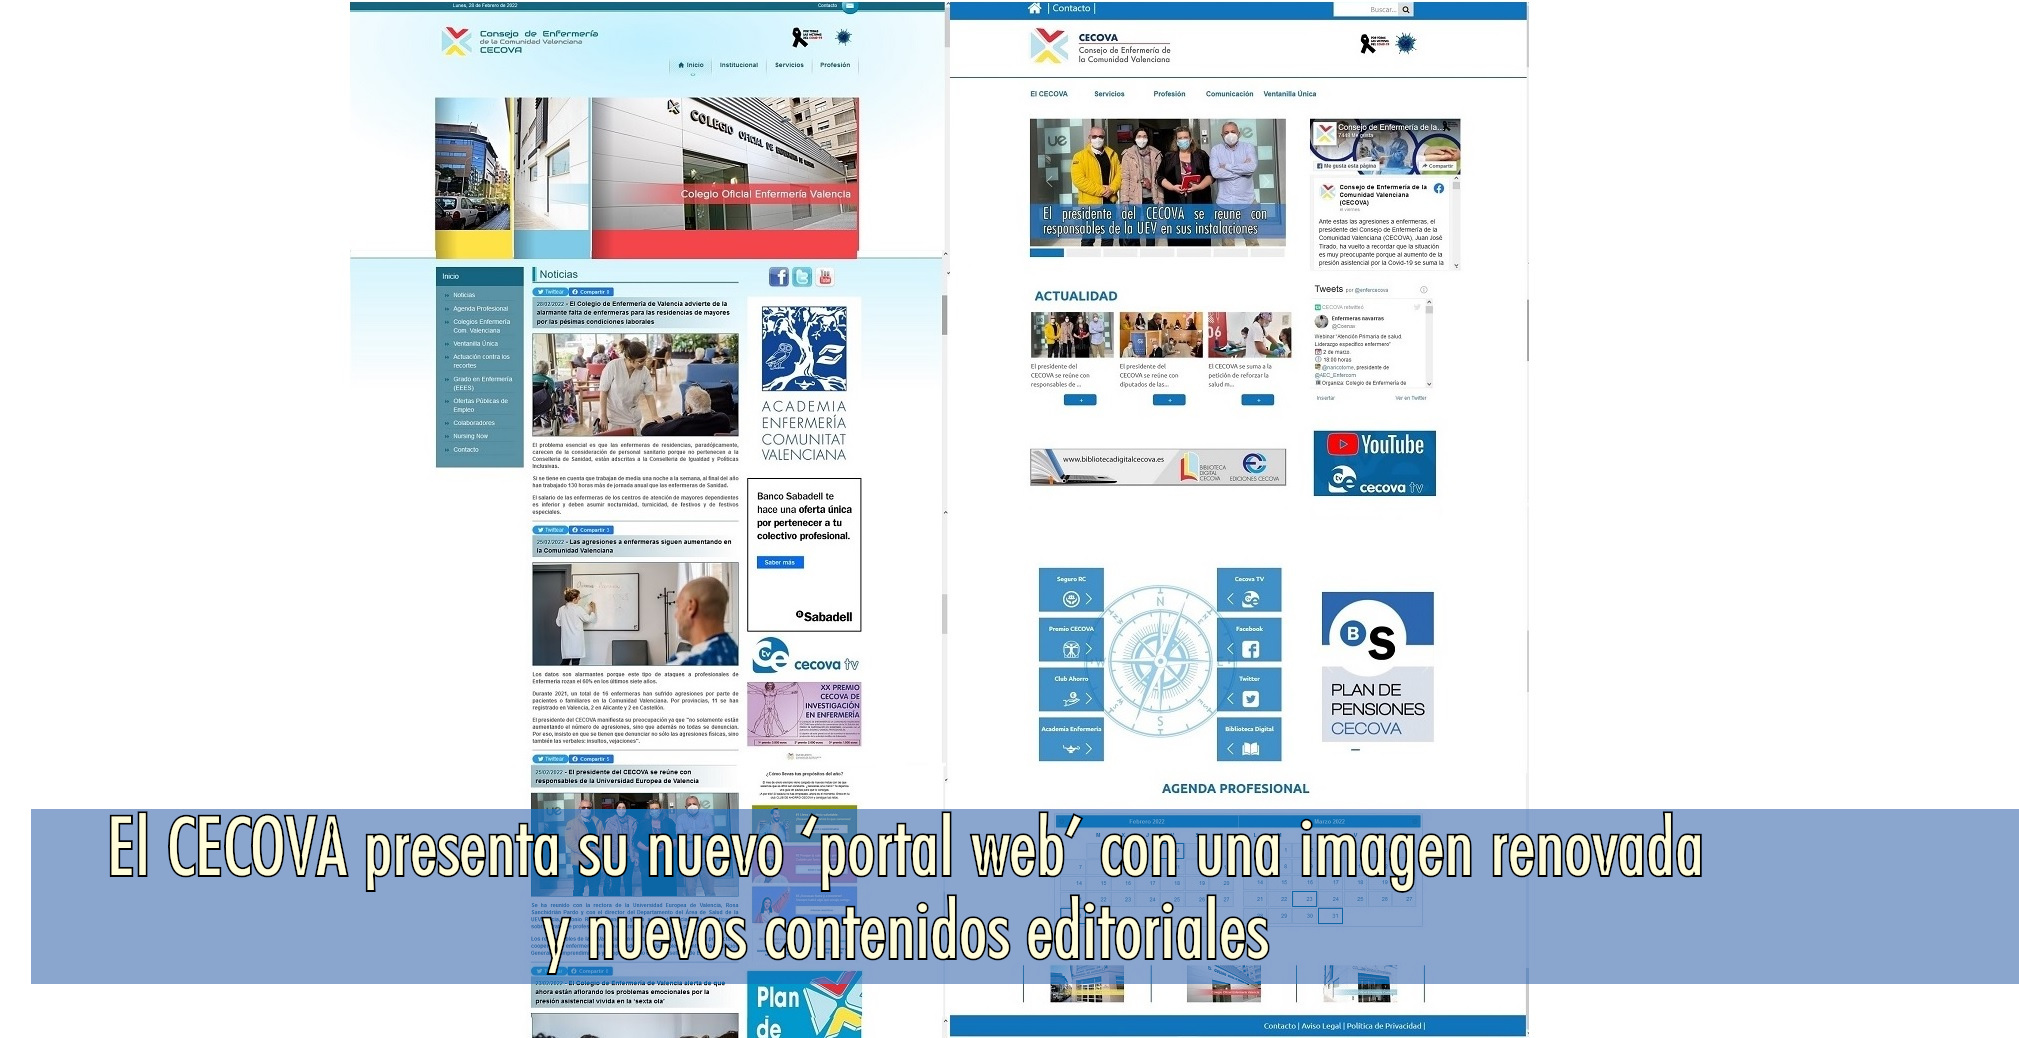Screen dimensions: 2019x1038
Task: Click the home icon in the new portal header
Action: tap(1034, 8)
